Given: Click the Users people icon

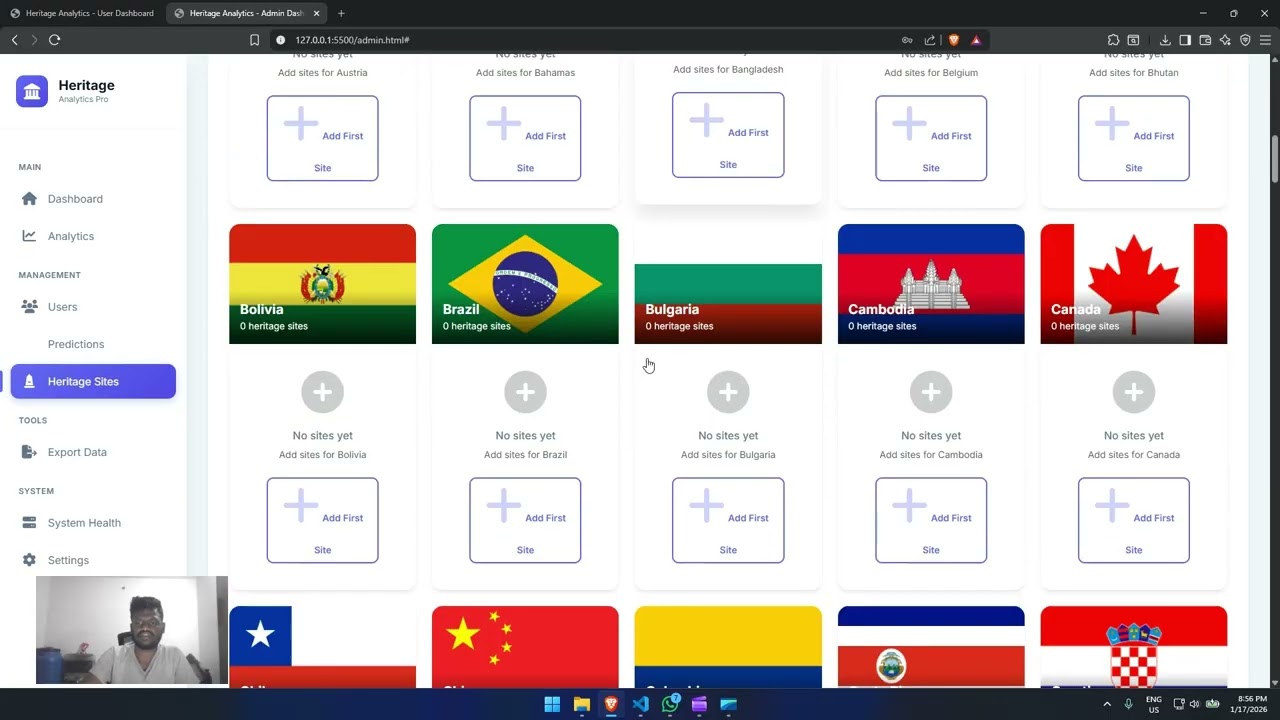Looking at the screenshot, I should pyautogui.click(x=29, y=307).
